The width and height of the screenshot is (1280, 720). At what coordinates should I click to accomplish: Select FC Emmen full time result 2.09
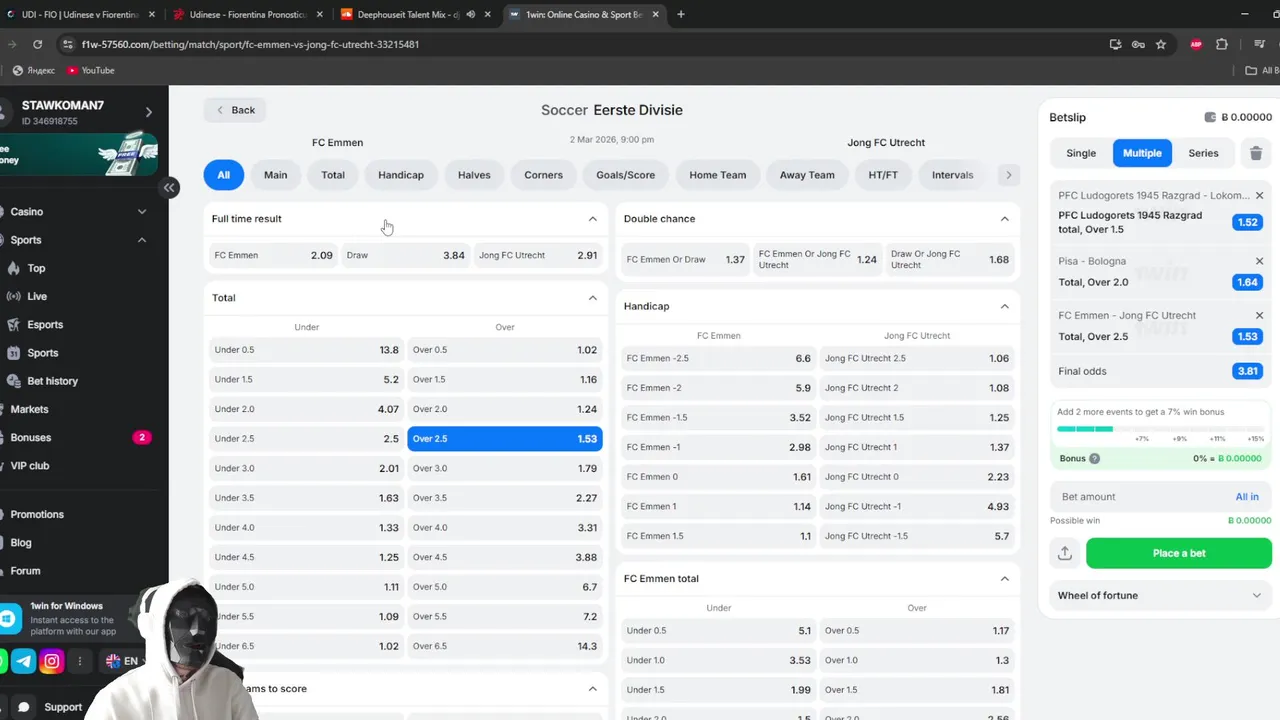point(273,255)
